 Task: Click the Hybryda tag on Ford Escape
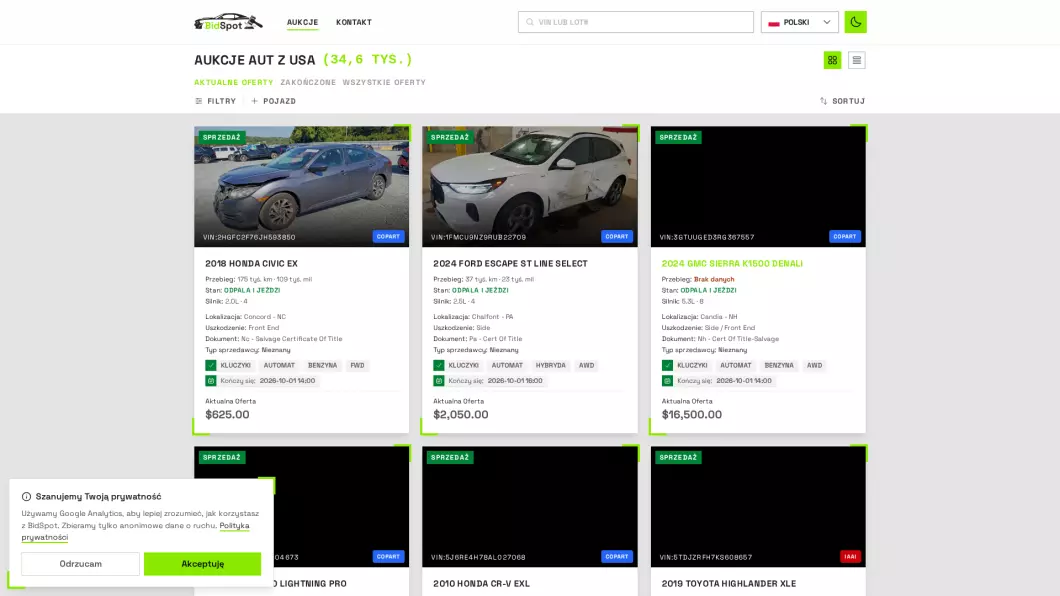pos(550,366)
